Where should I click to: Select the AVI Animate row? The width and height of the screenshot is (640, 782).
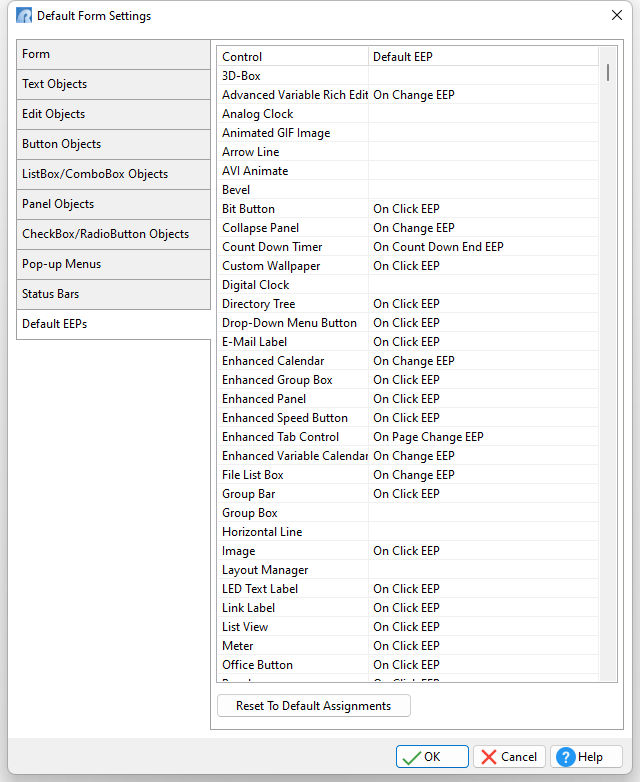pos(408,171)
